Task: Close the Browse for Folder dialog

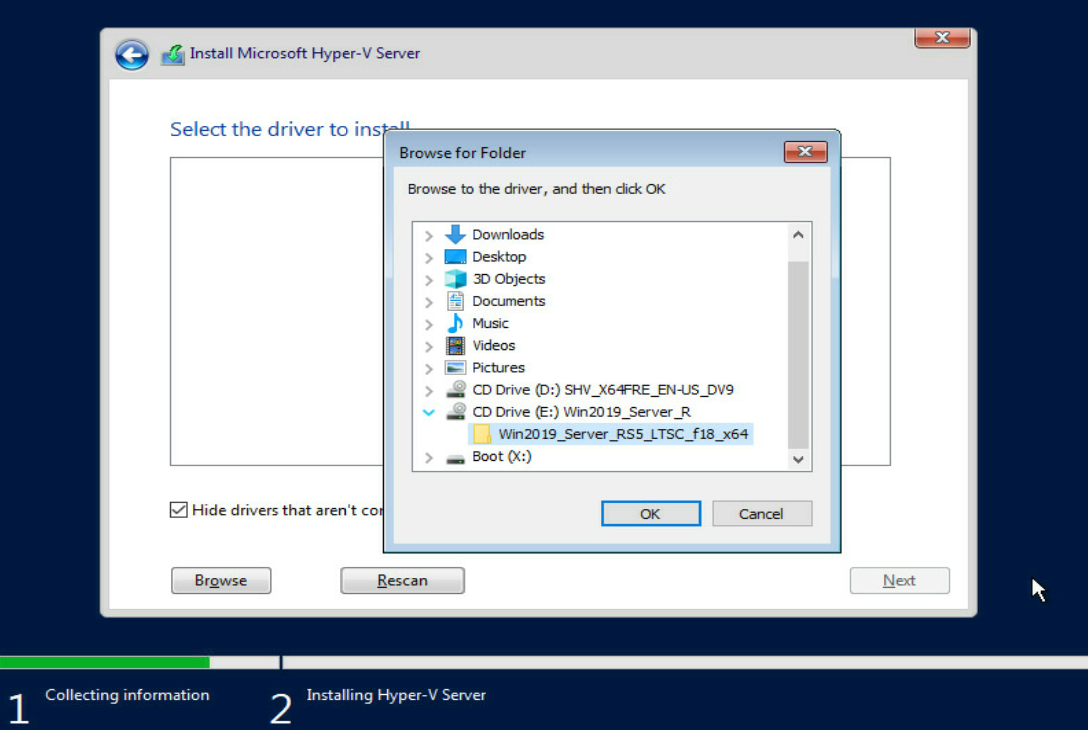Action: (806, 151)
